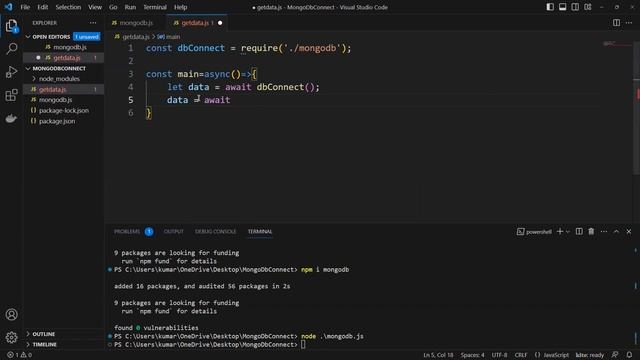Open the Edit menu
Image resolution: width=640 pixels, height=360 pixels.
click(42, 7)
